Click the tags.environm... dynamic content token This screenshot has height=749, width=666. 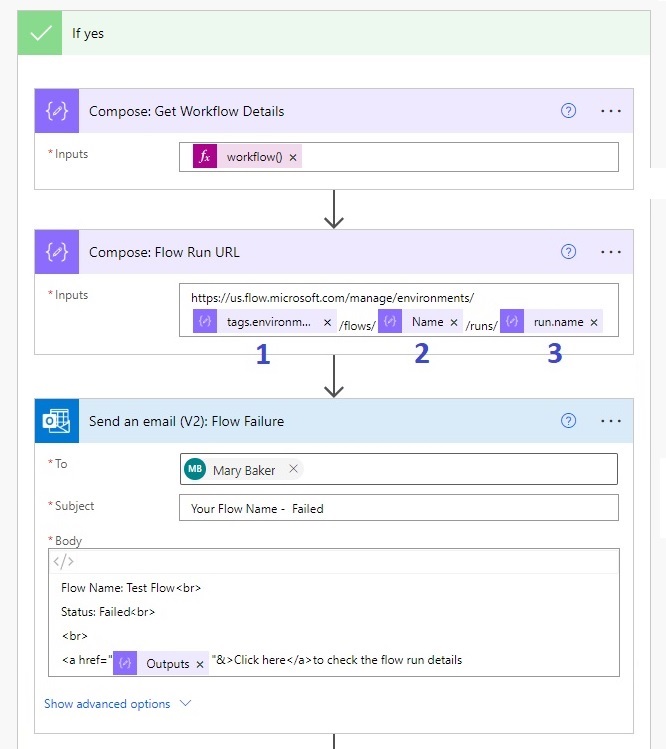[264, 321]
